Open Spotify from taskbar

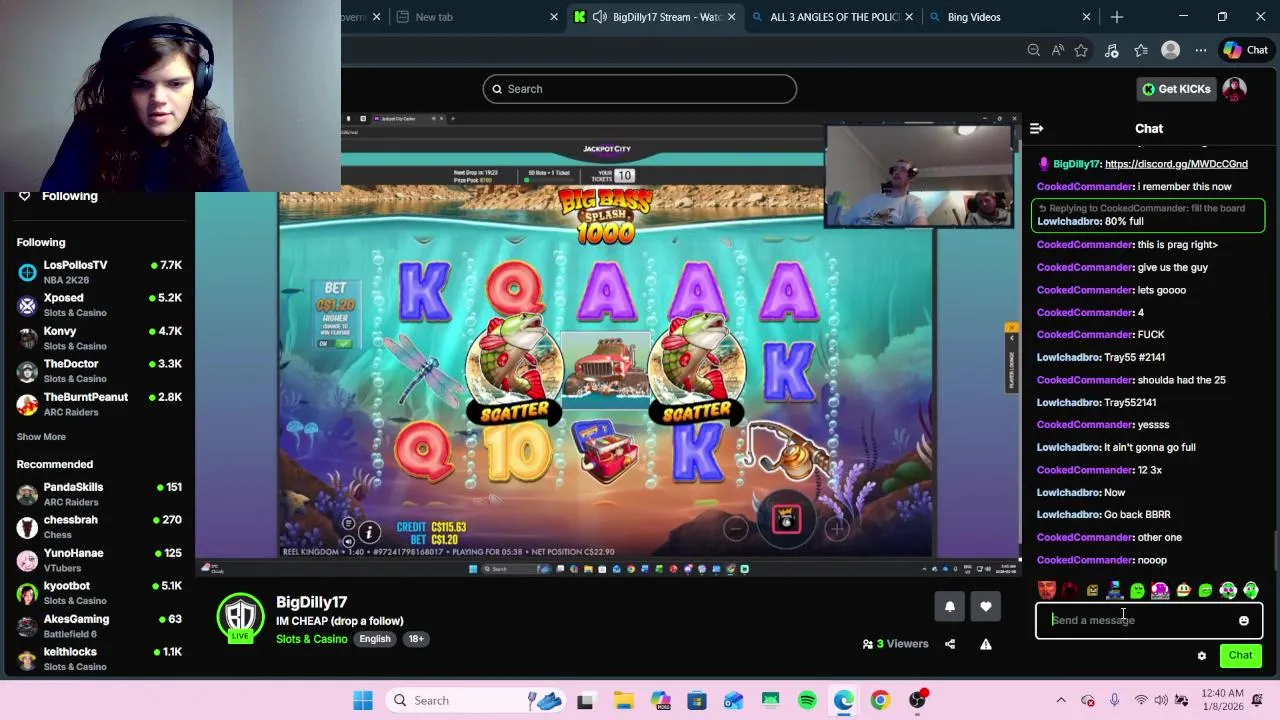coord(807,701)
